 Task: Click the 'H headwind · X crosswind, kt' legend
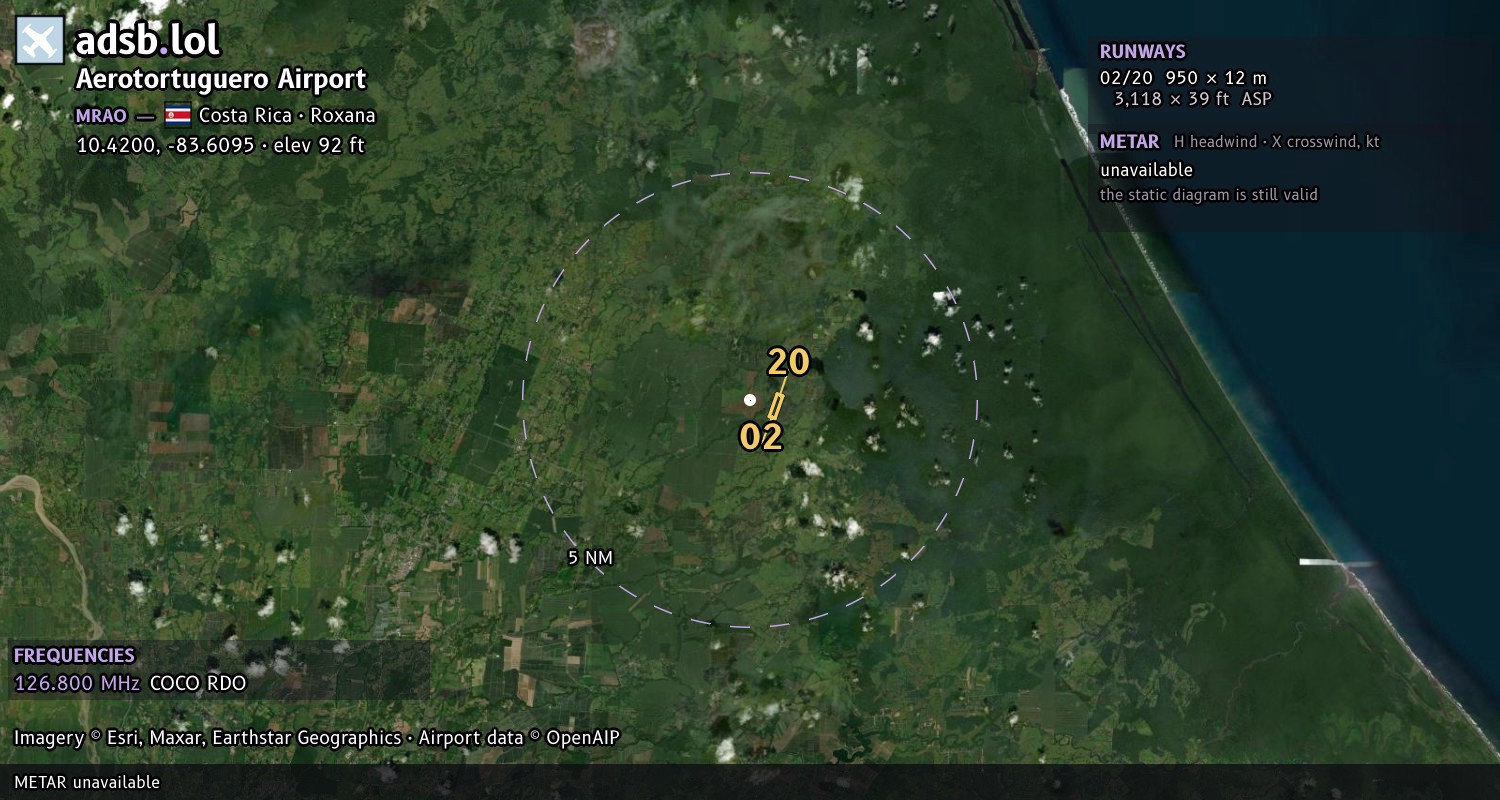click(1276, 142)
